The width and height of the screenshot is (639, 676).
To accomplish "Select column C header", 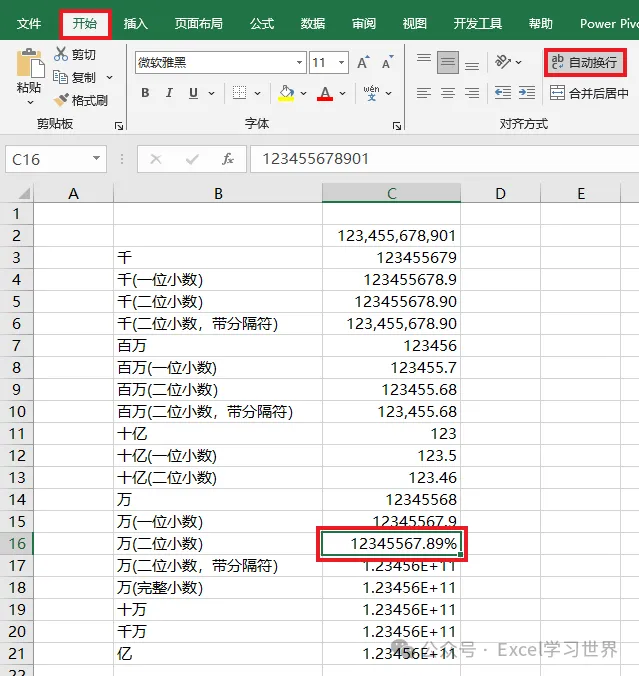I will pos(392,193).
